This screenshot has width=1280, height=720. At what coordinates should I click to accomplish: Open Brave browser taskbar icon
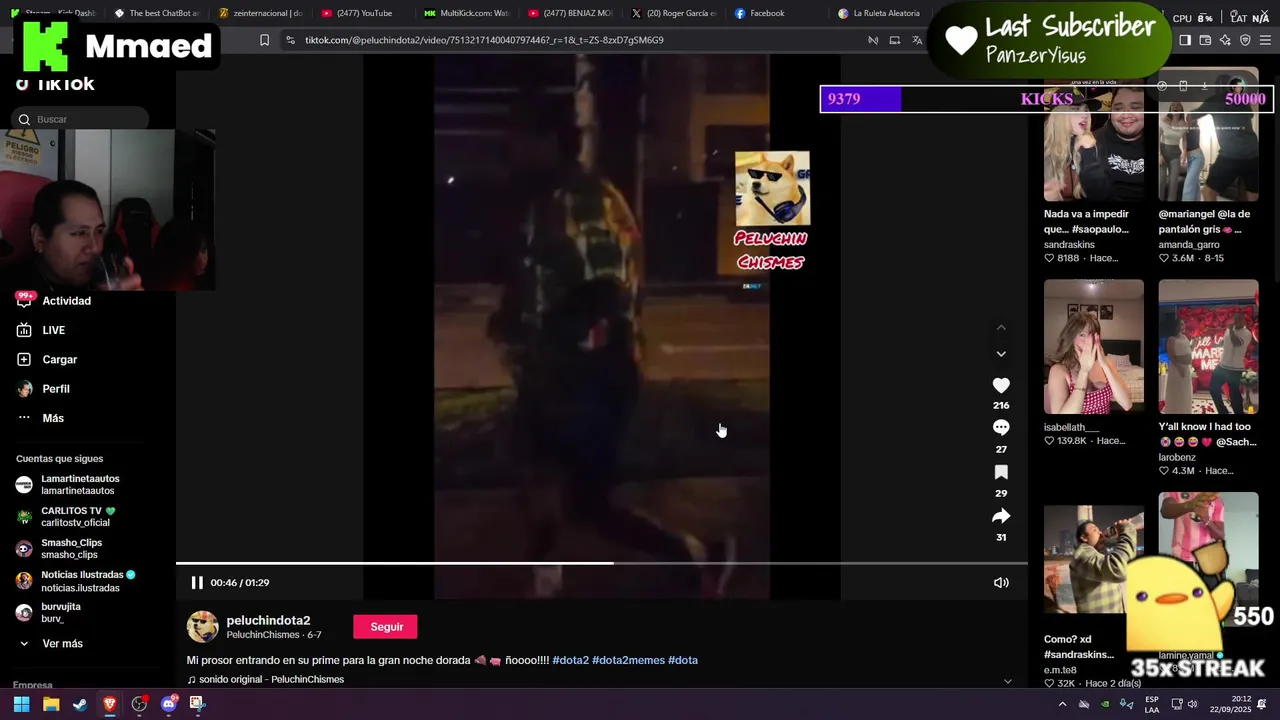[x=110, y=704]
